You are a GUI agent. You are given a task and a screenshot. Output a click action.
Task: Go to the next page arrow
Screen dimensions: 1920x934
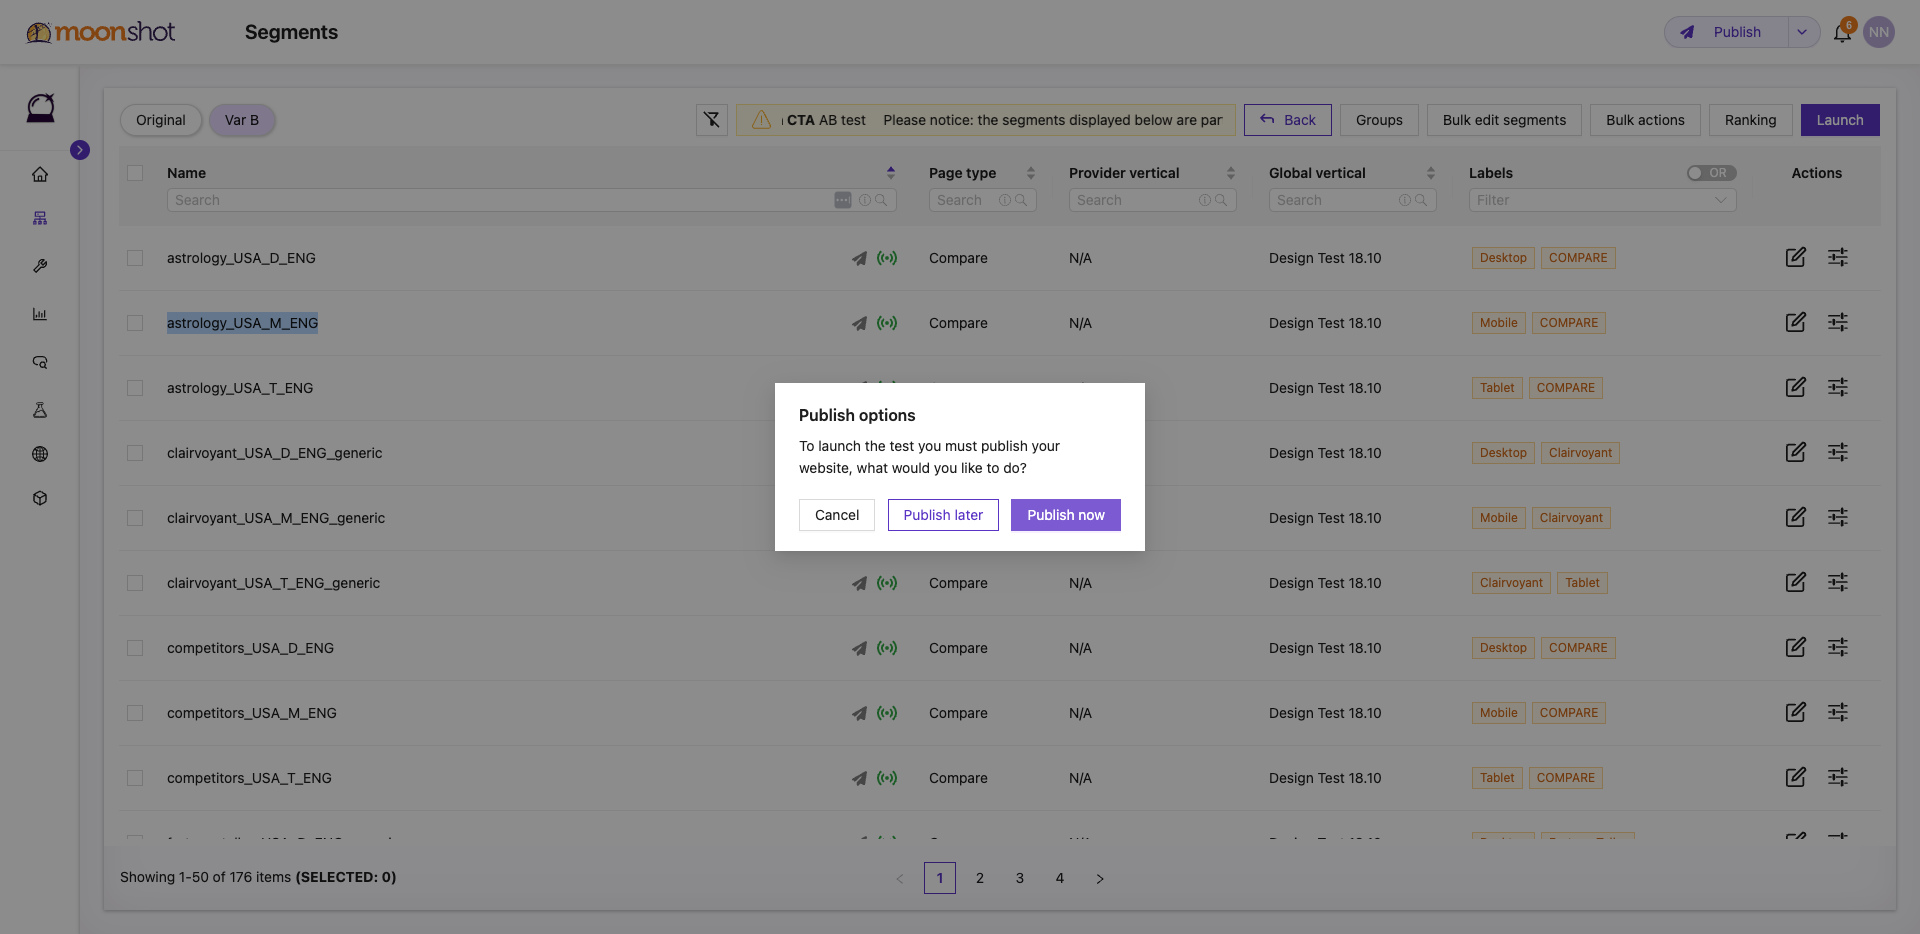pos(1100,878)
